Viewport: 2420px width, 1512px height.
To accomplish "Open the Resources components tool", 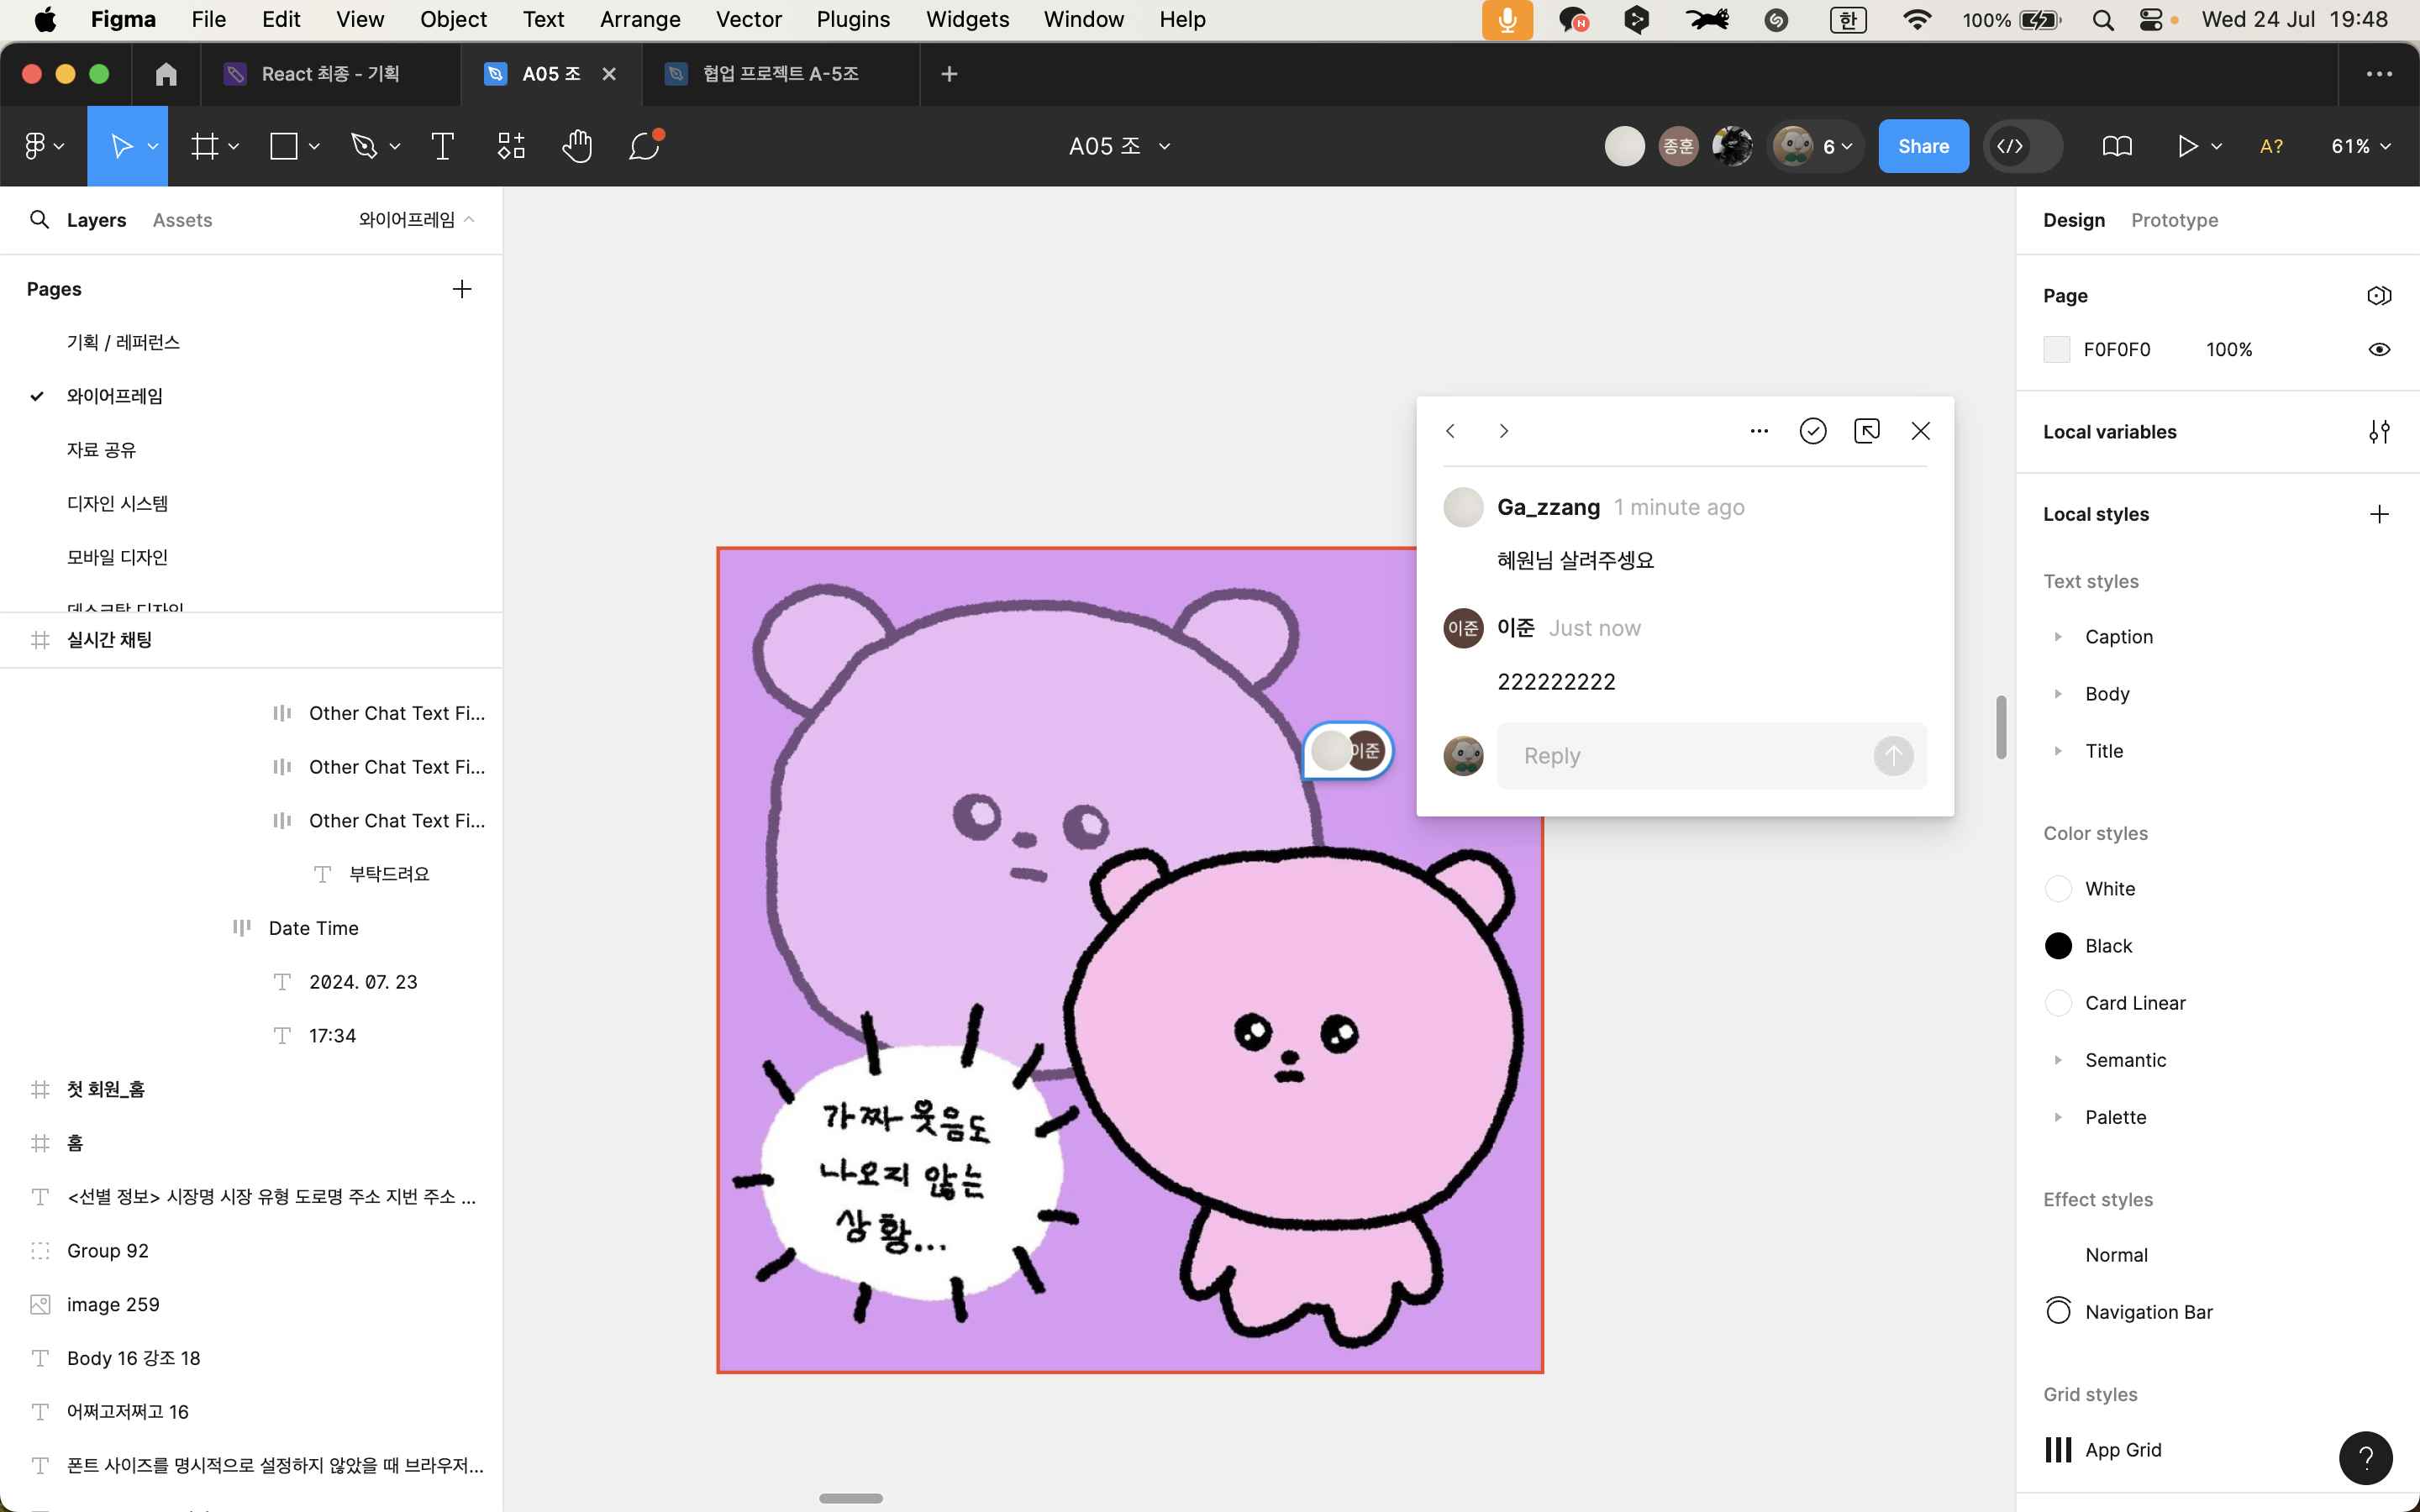I will click(x=511, y=146).
